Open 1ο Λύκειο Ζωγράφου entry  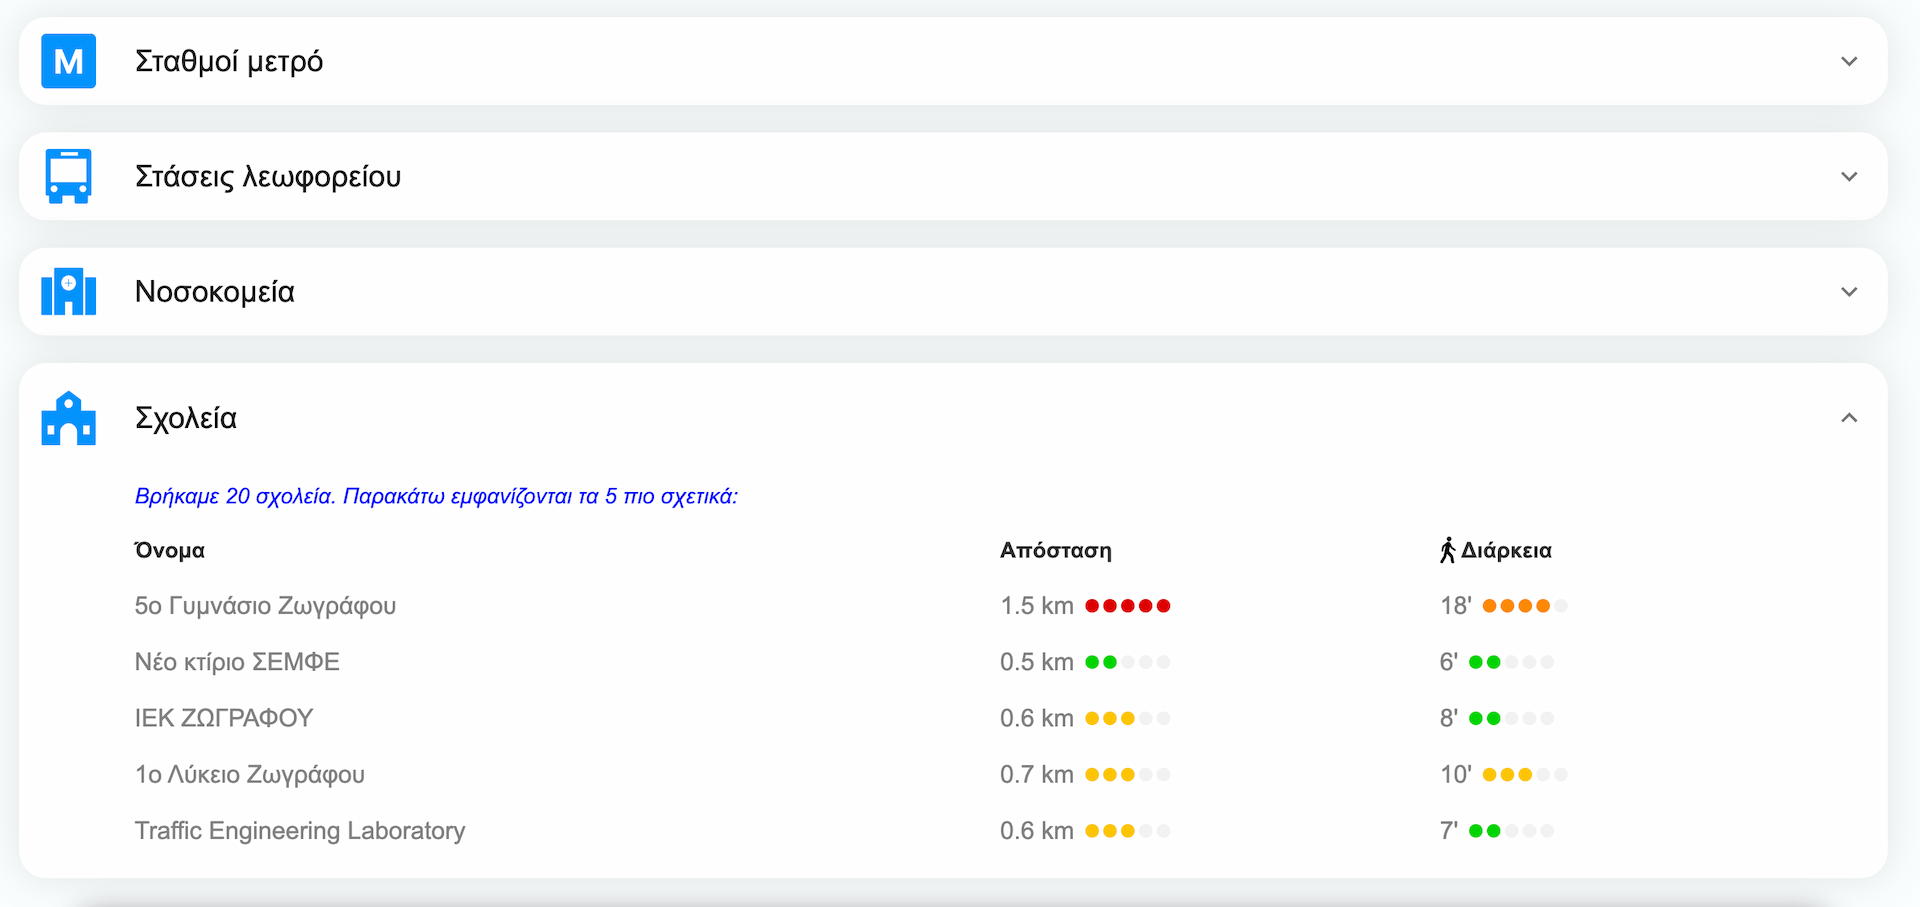coord(250,775)
